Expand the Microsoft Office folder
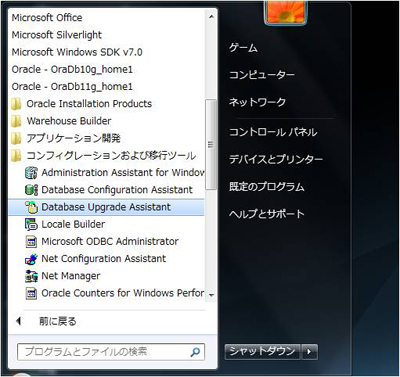400x377 pixels. [x=47, y=18]
